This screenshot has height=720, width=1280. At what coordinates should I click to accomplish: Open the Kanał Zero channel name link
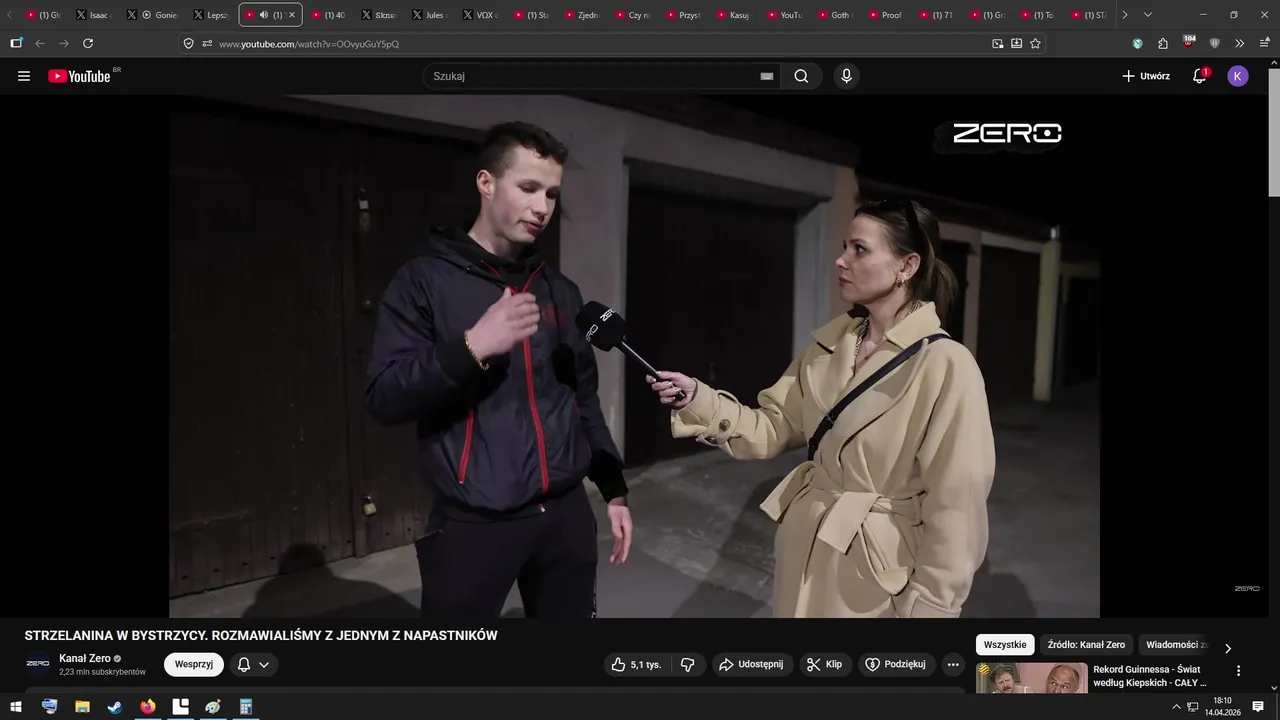pyautogui.click(x=85, y=658)
